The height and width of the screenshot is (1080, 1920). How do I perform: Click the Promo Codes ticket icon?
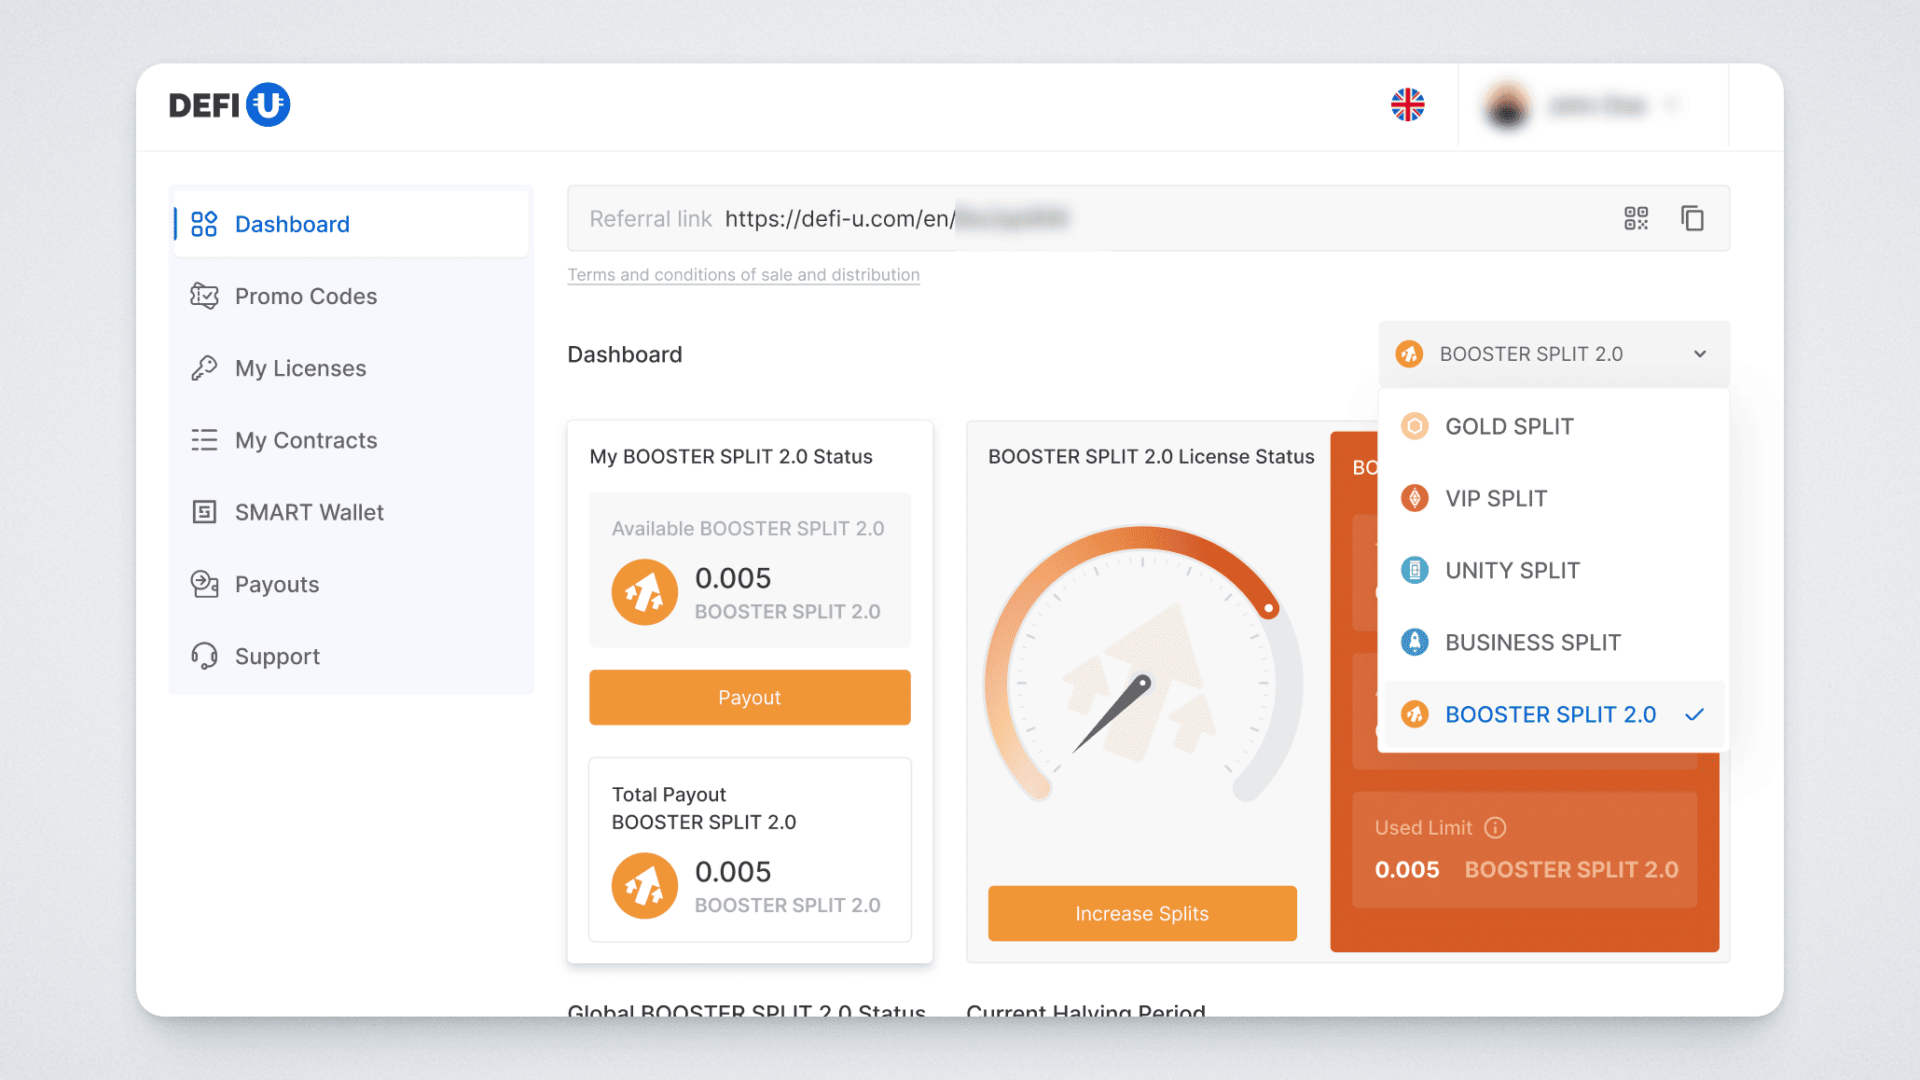coord(204,296)
